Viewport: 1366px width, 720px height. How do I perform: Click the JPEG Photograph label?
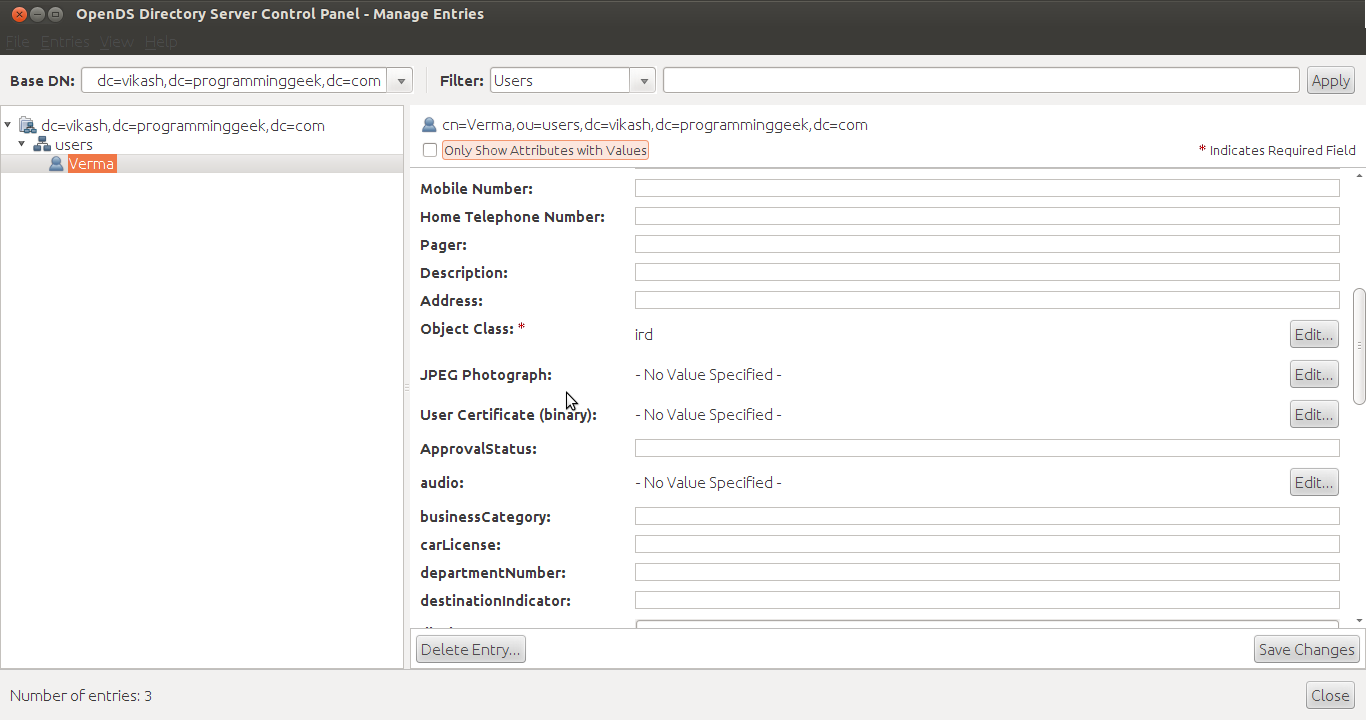(486, 375)
